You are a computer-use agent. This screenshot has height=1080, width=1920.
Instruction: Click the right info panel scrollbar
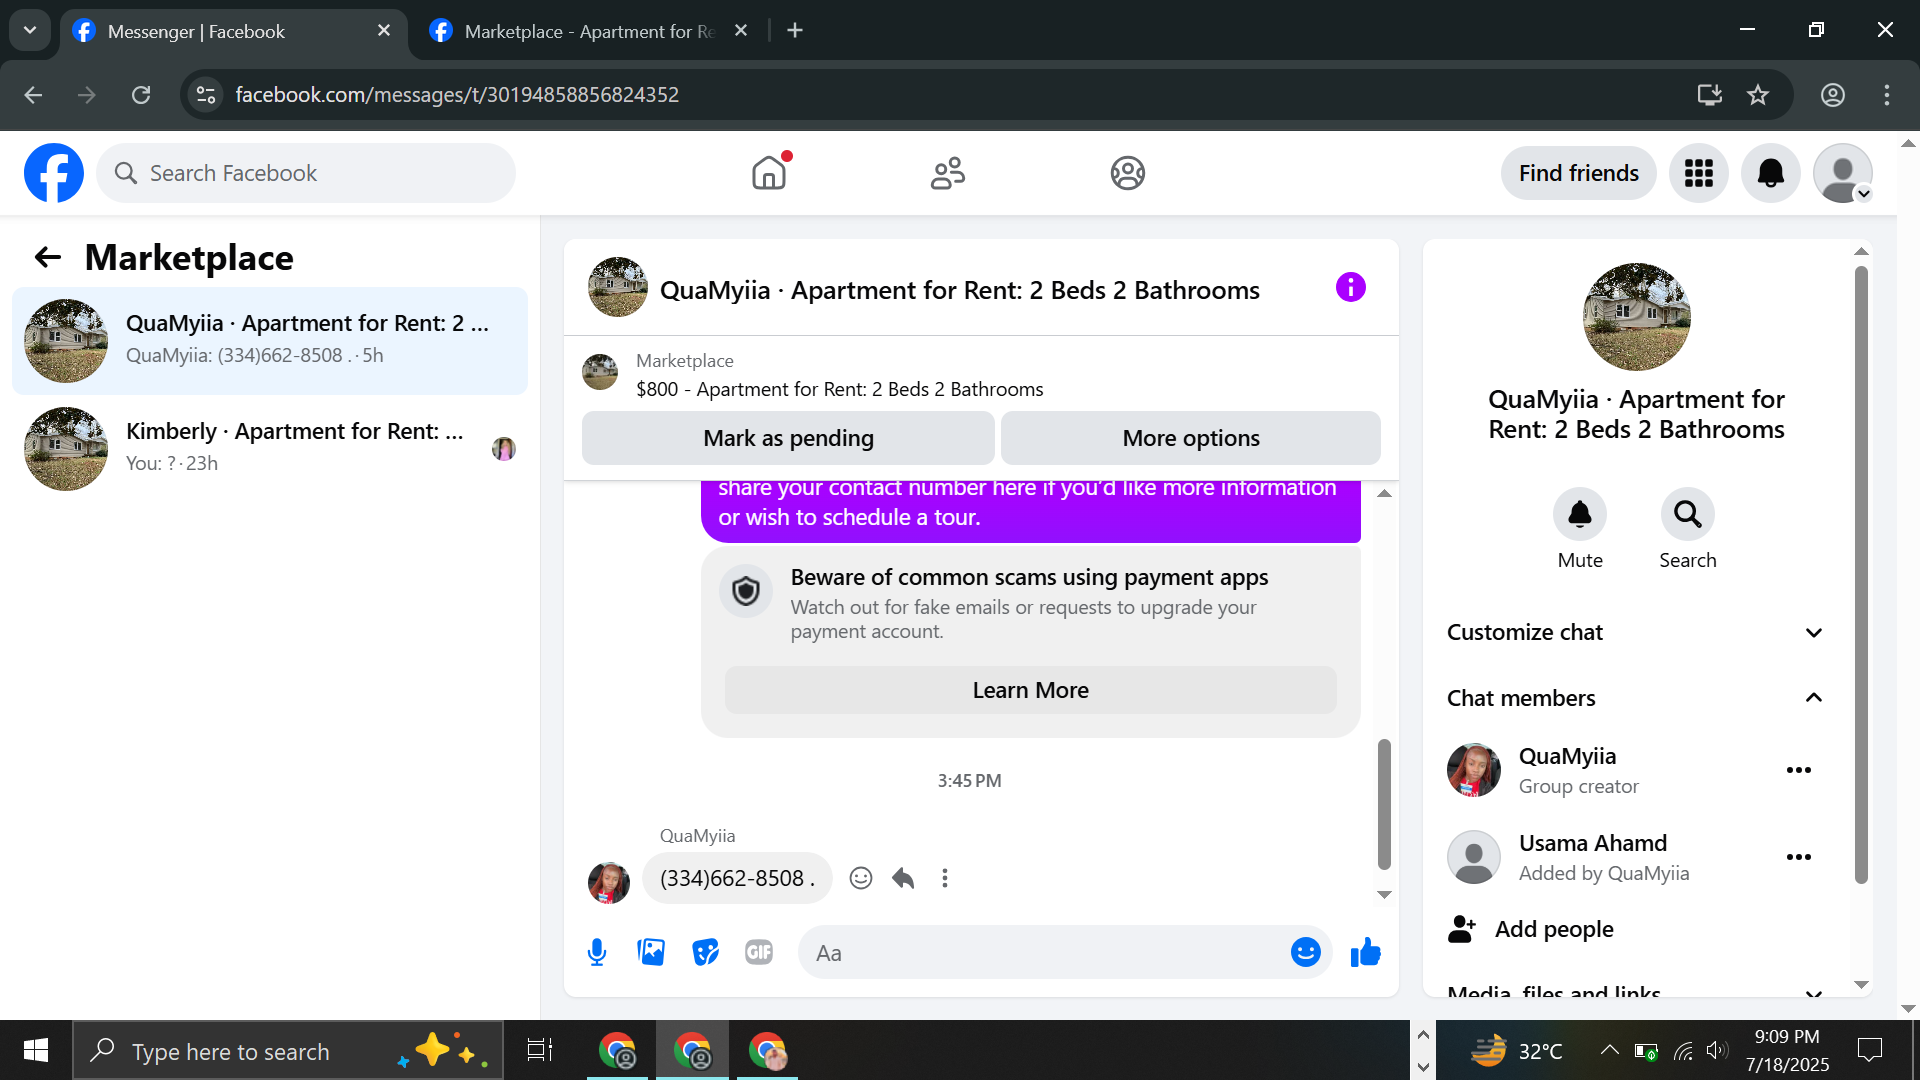[1861, 575]
